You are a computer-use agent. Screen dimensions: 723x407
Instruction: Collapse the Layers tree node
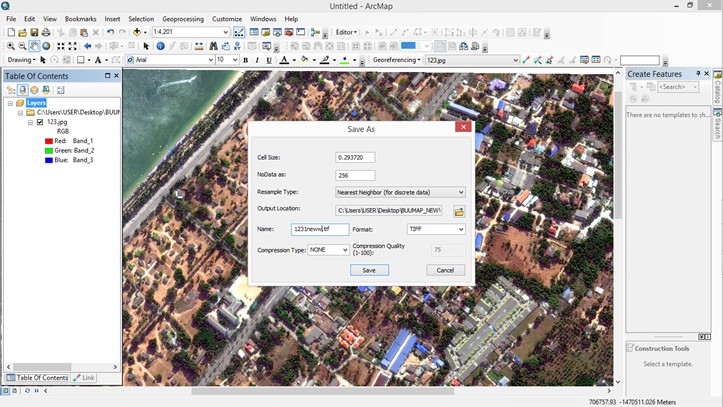(x=10, y=102)
